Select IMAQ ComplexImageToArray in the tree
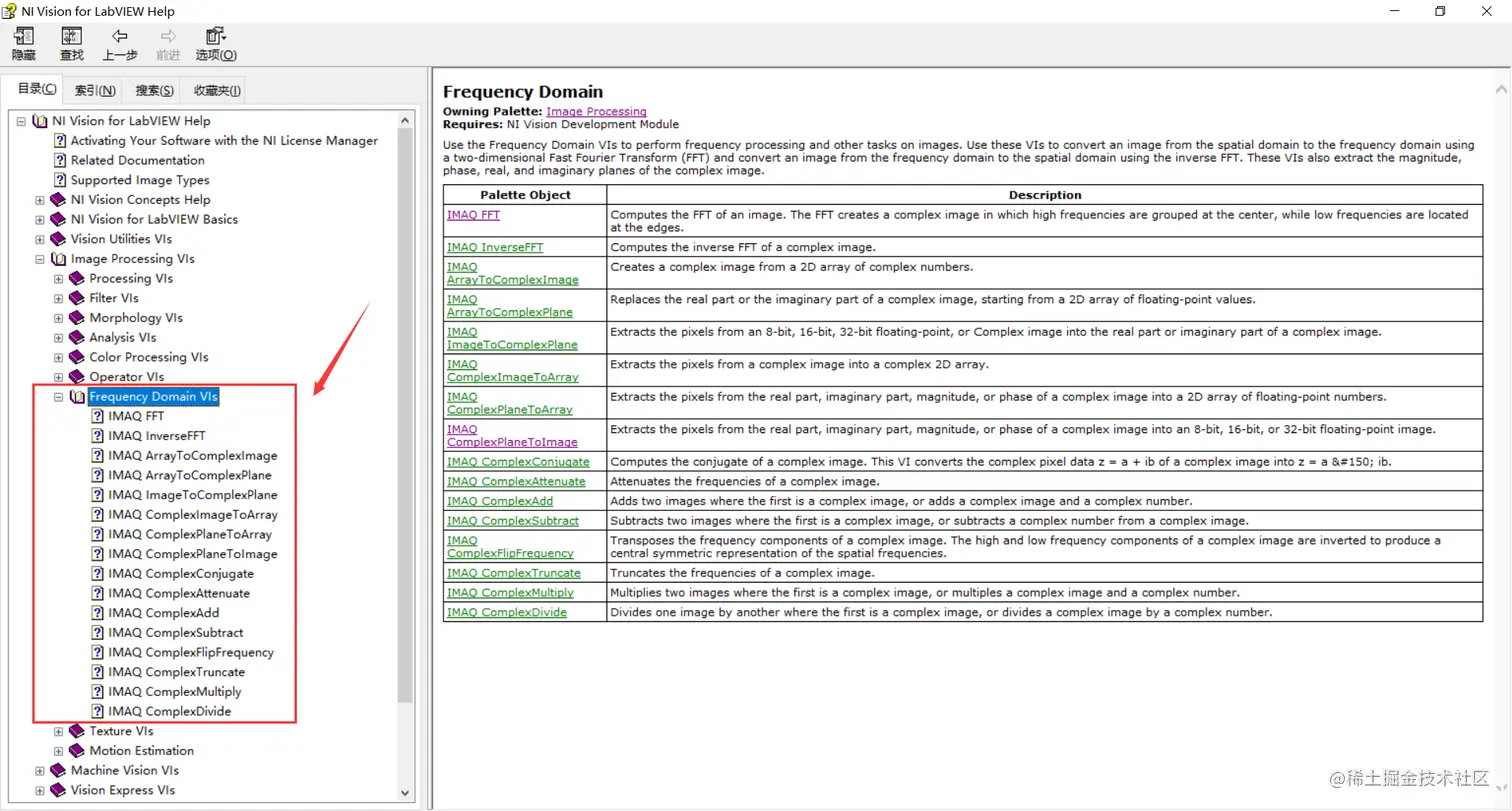The height and width of the screenshot is (811, 1512). point(193,515)
